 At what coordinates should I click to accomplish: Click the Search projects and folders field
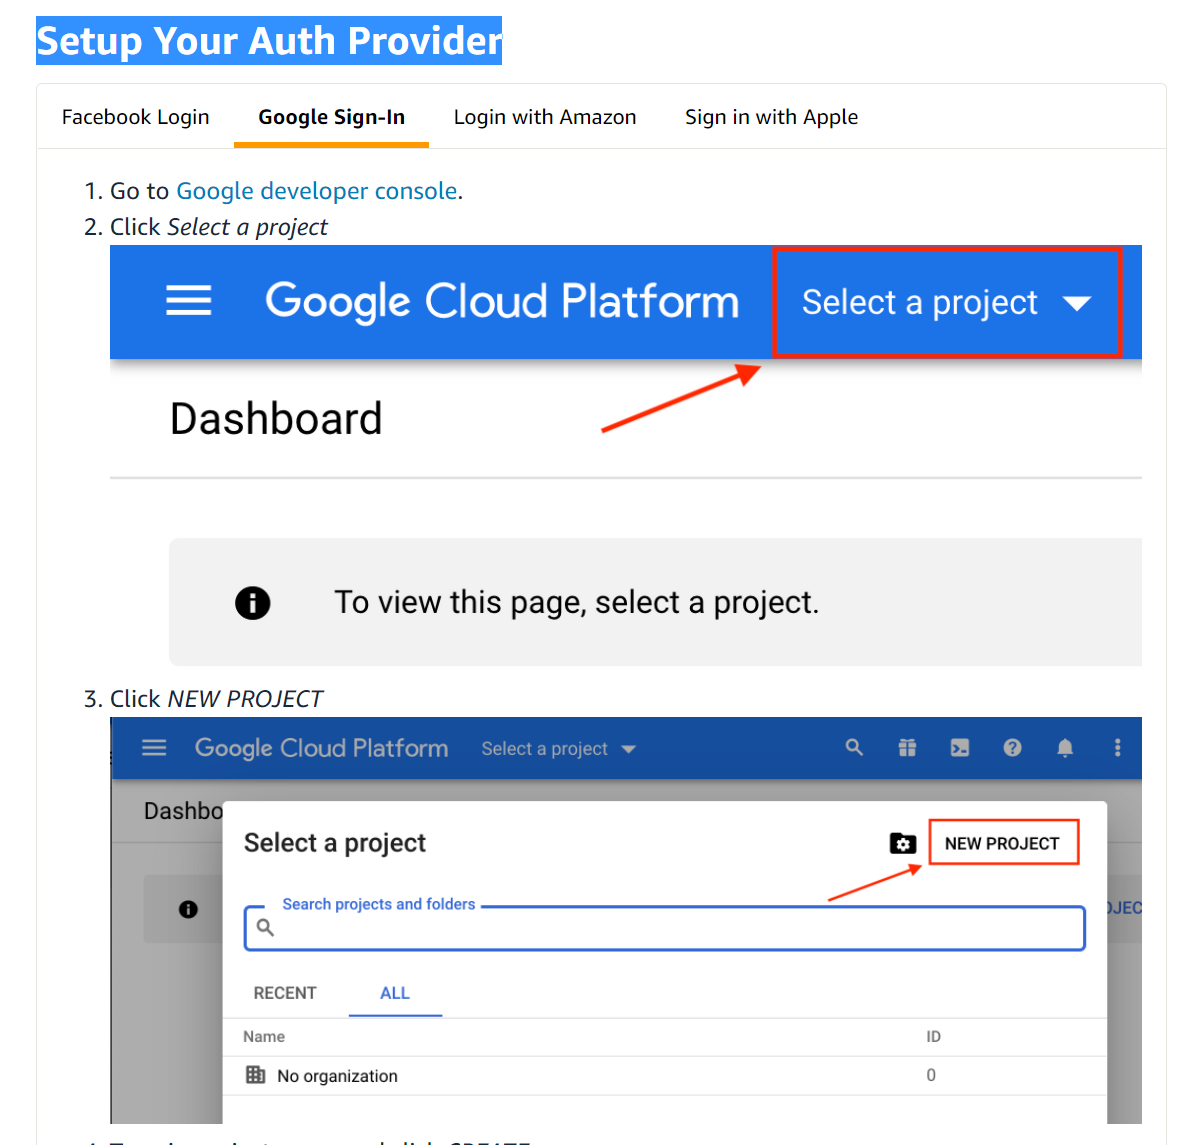tap(665, 928)
